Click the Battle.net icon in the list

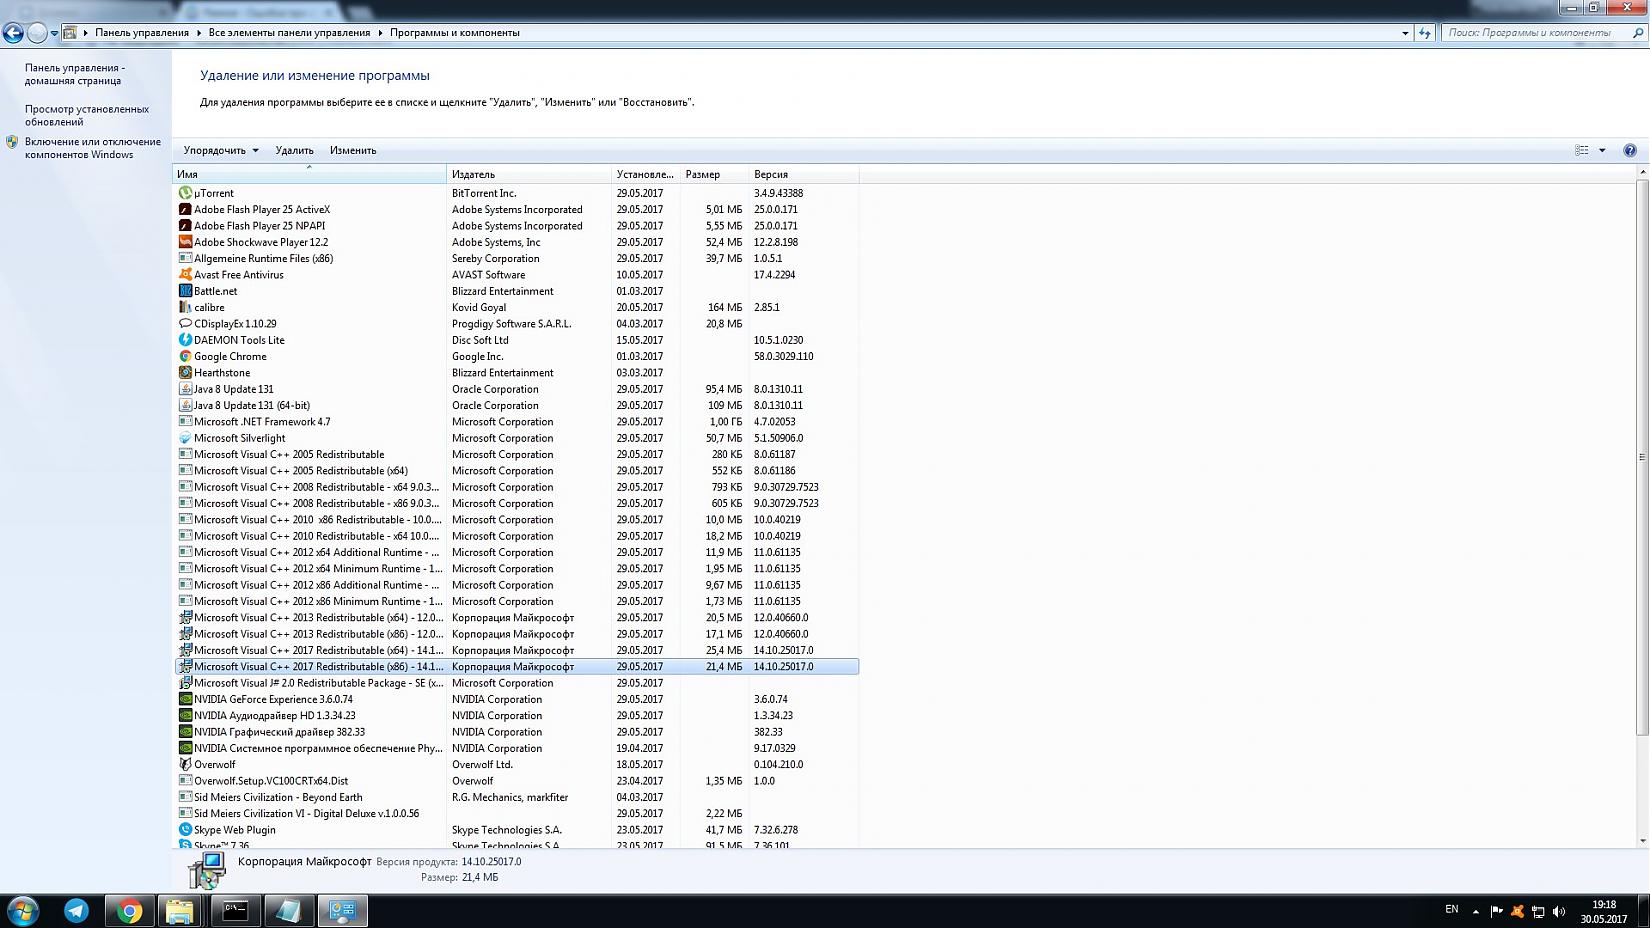pos(185,291)
